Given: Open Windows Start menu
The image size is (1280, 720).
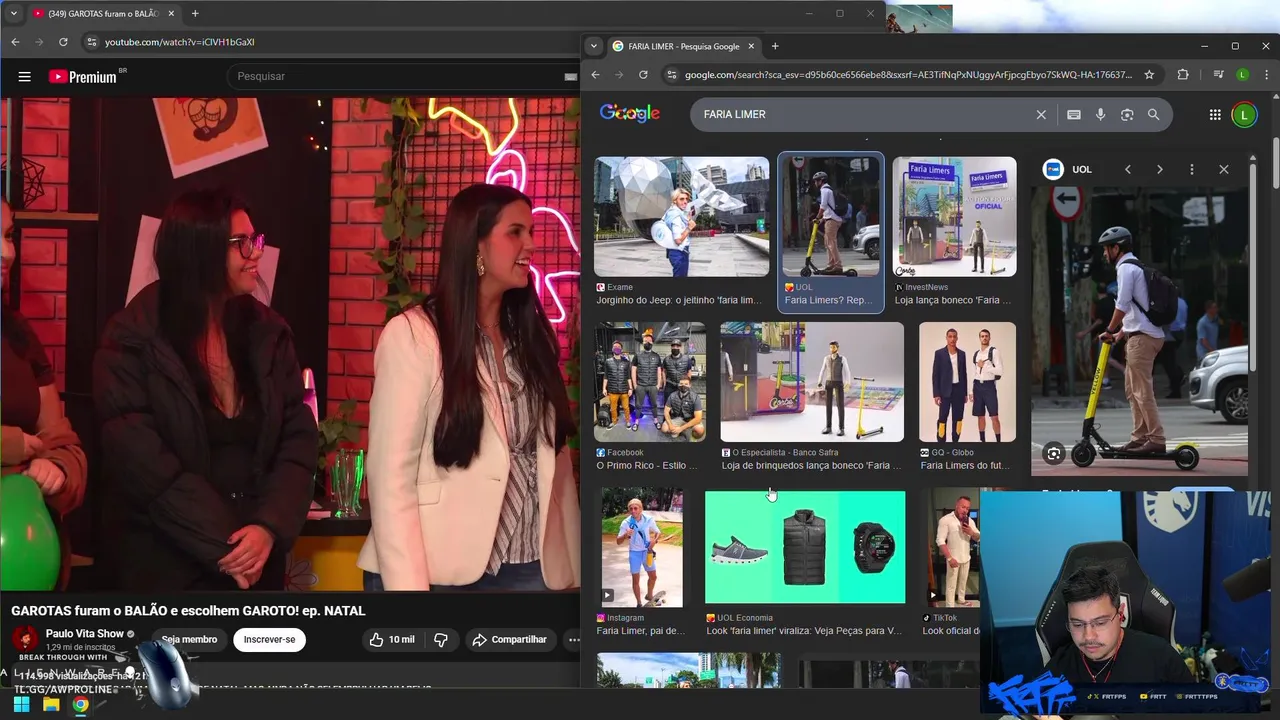Looking at the screenshot, I should [x=21, y=705].
